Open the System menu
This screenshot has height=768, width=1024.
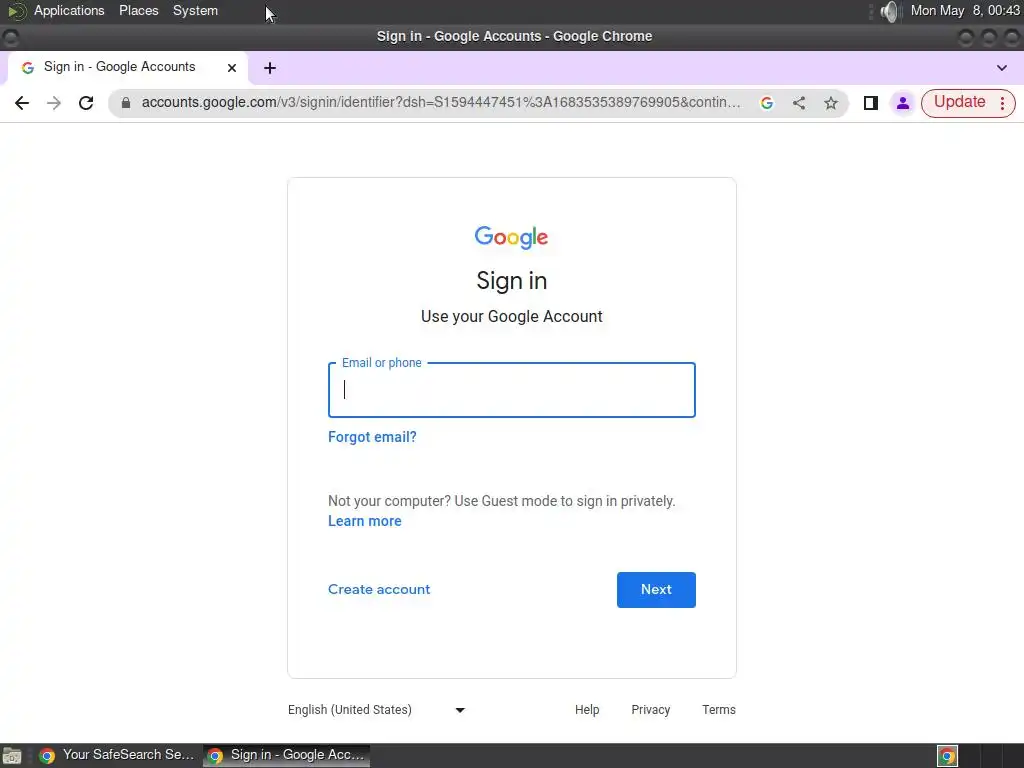pos(195,10)
